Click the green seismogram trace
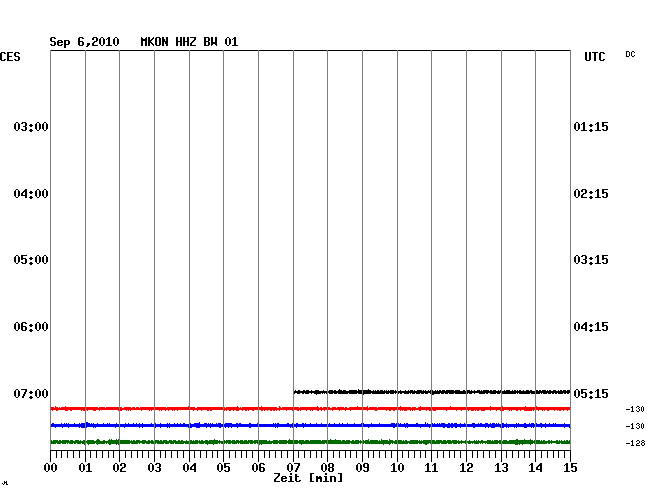 tap(310, 442)
